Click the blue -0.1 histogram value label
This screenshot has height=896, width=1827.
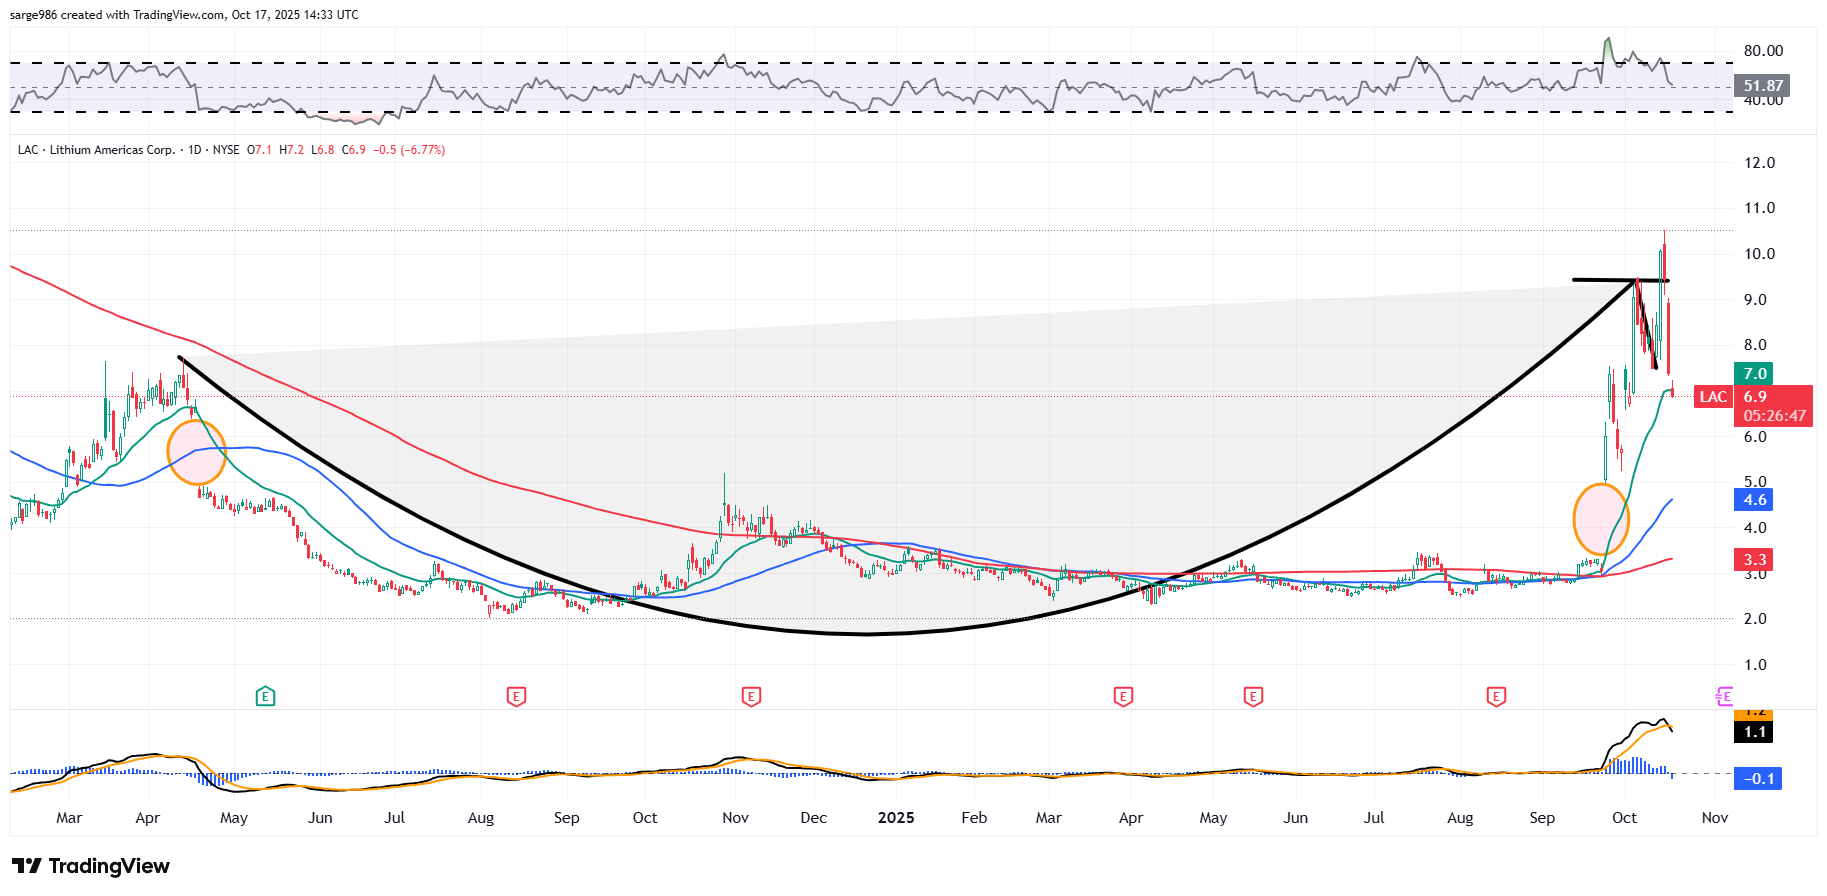point(1758,779)
